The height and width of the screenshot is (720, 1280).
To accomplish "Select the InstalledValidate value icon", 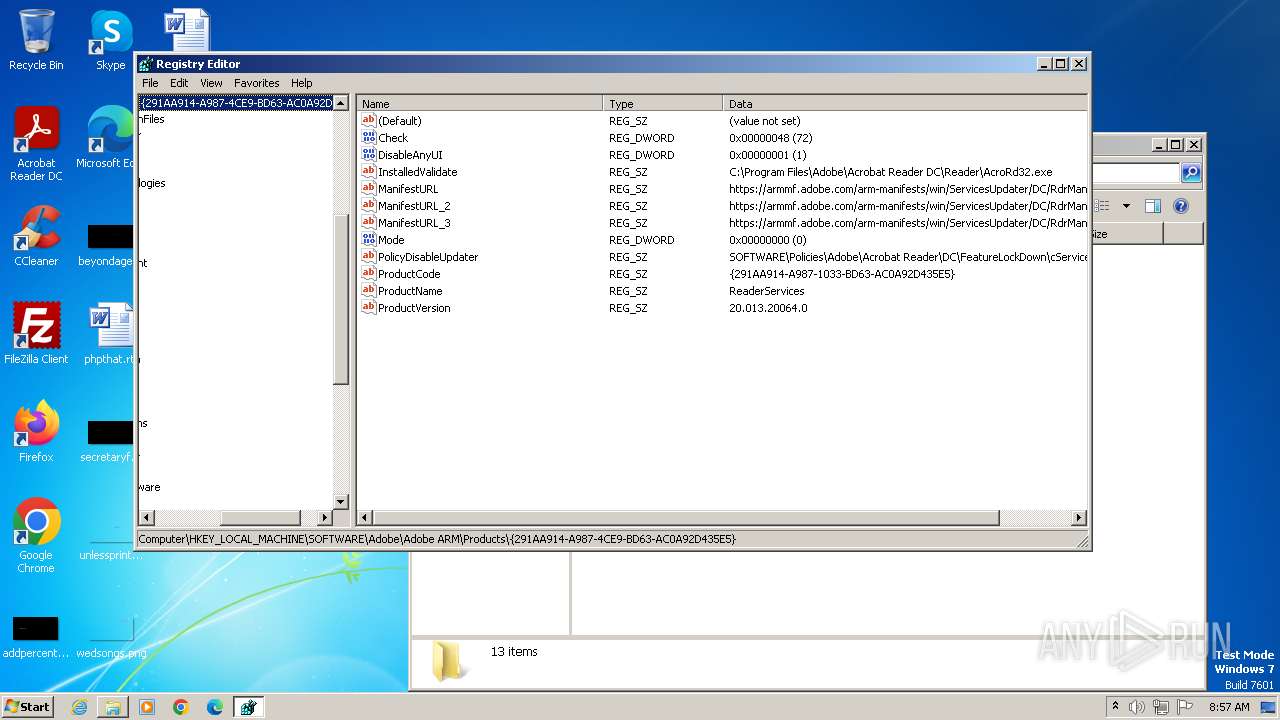I will [x=368, y=172].
